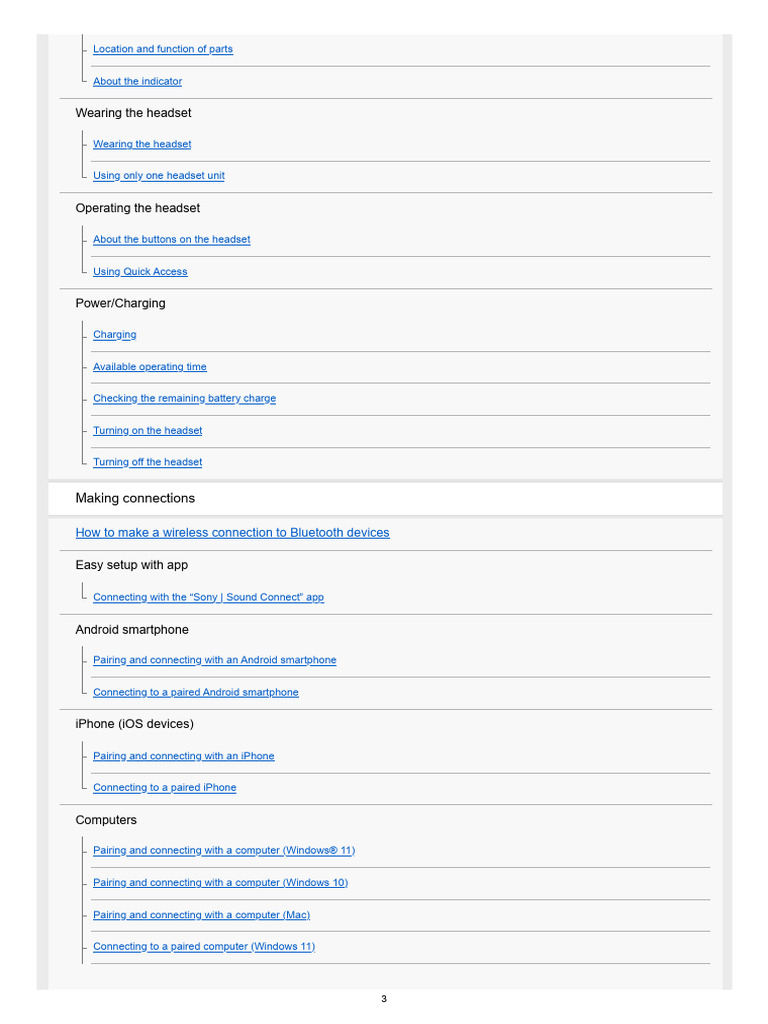Click 'Connecting to a paired iPhone' link
The width and height of the screenshot is (768, 1024).
164,787
